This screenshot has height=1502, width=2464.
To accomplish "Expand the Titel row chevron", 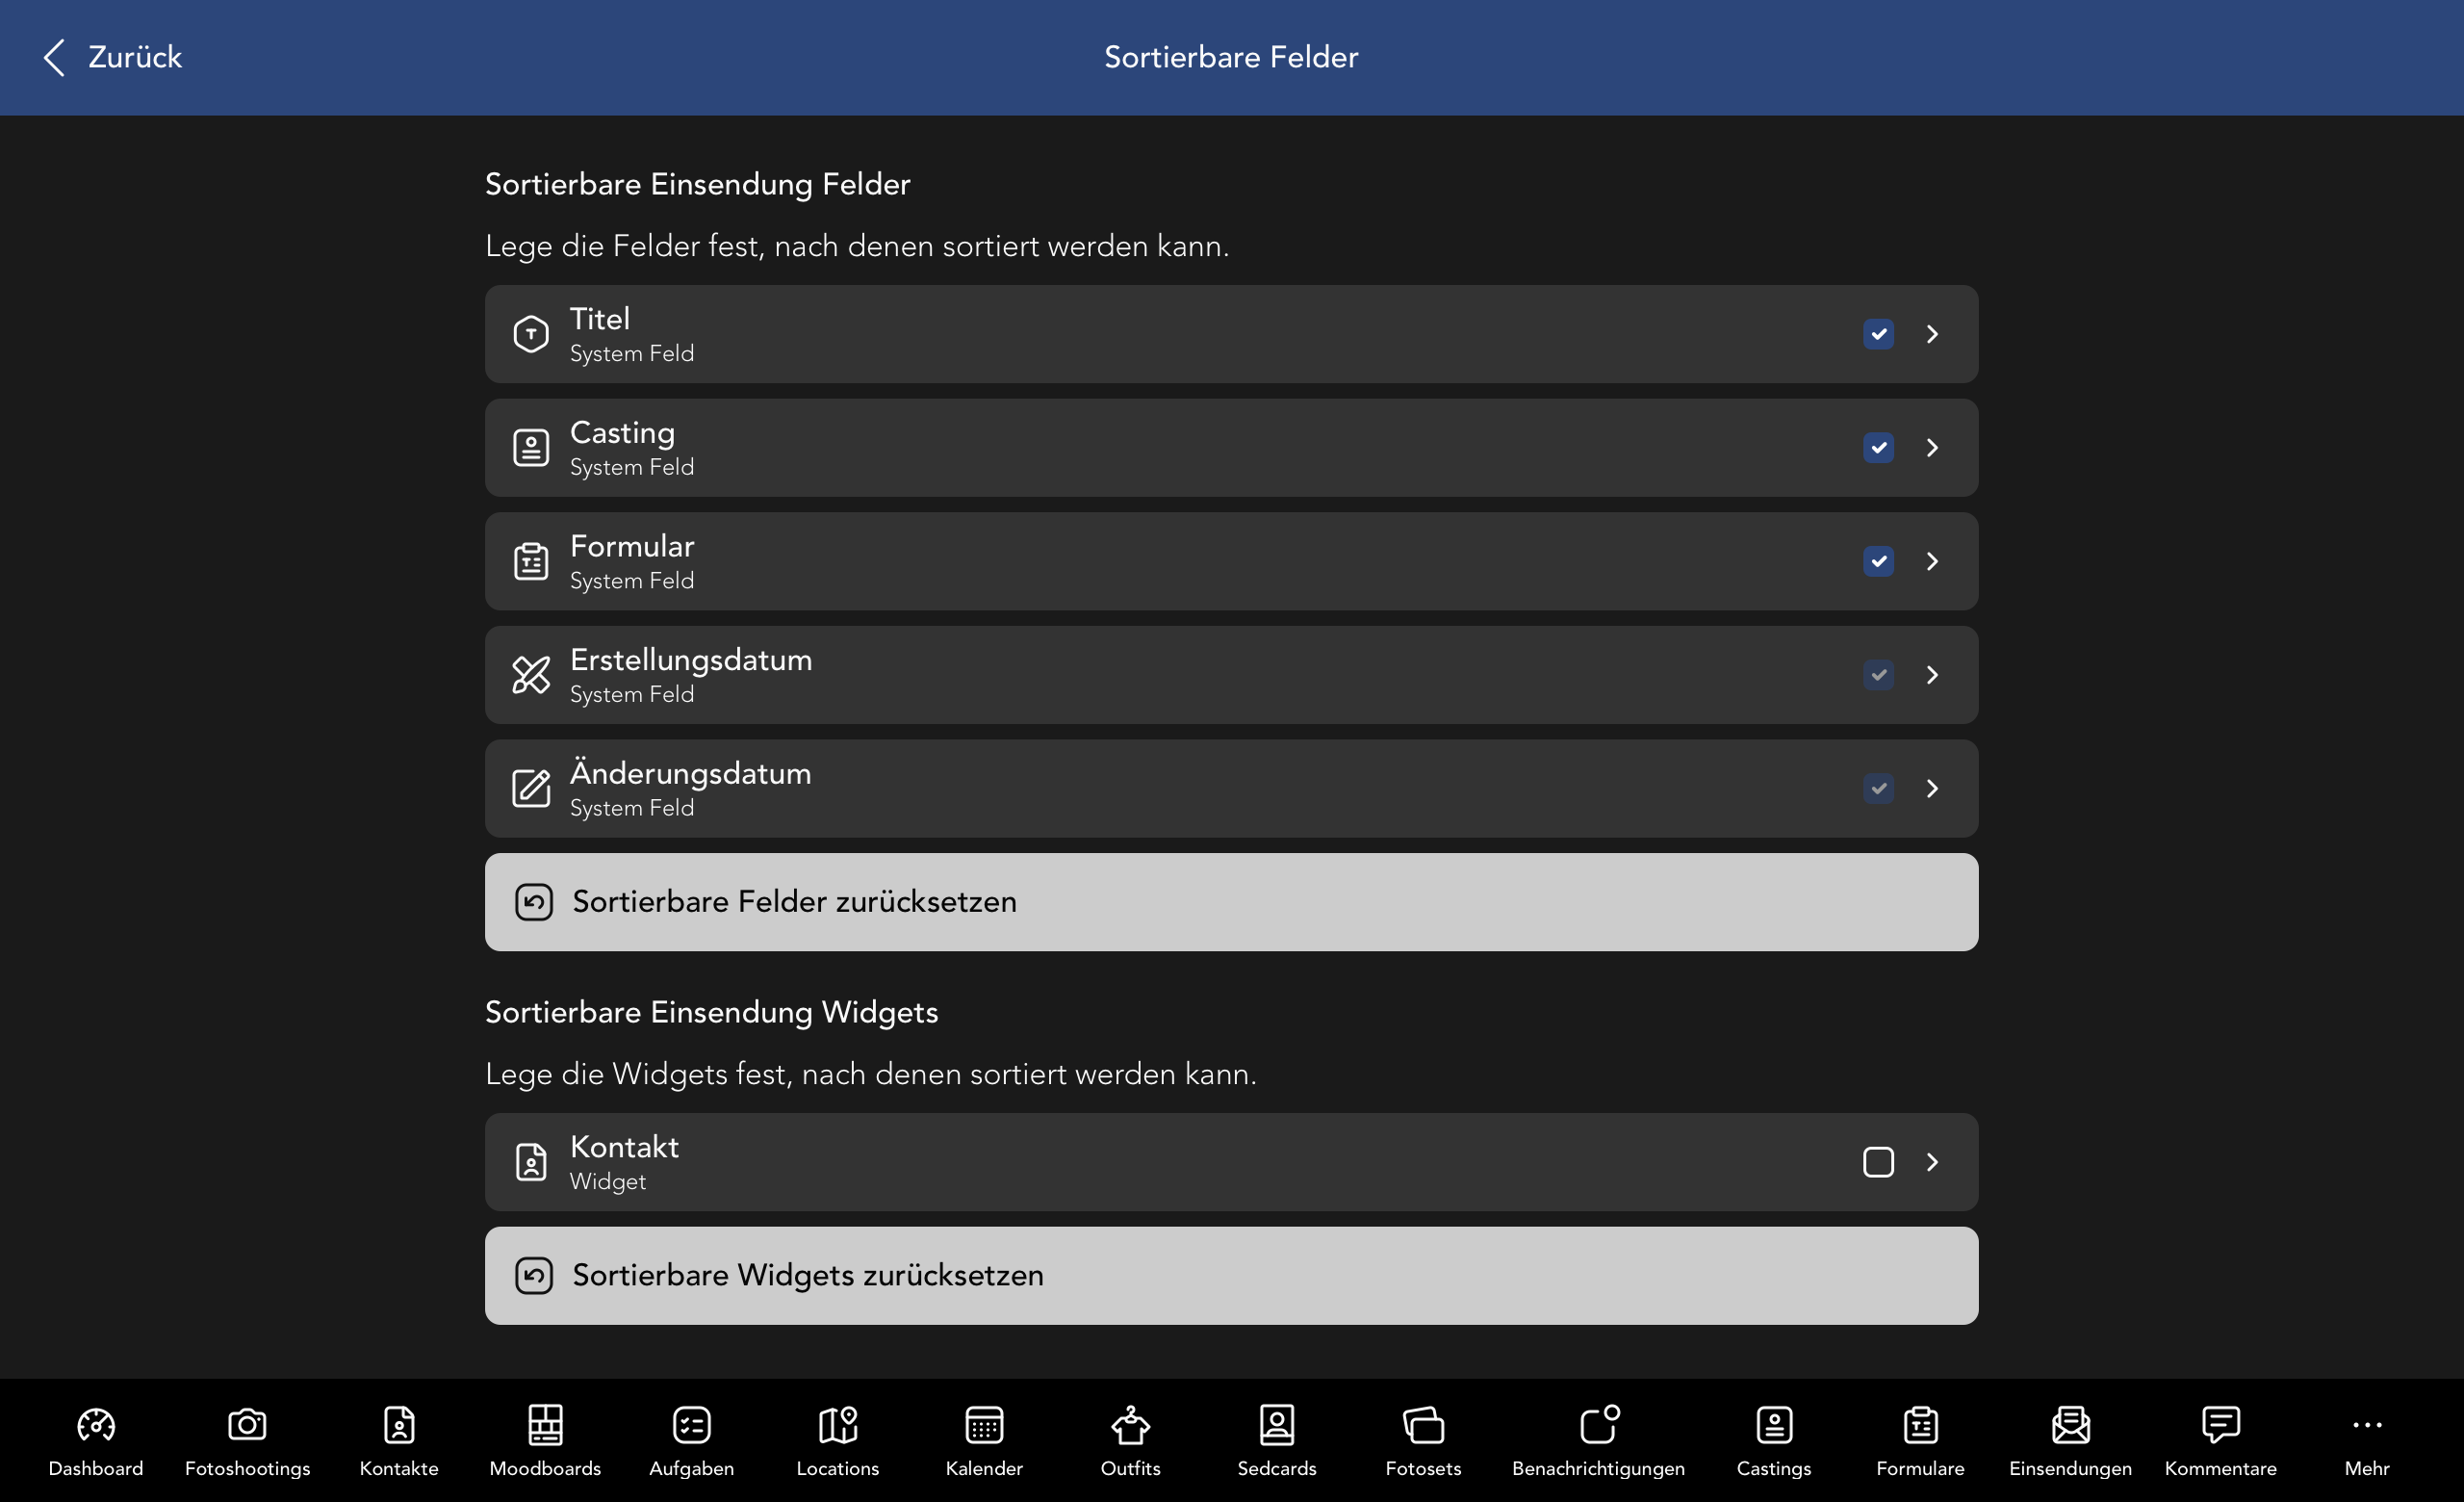I will pos(1932,334).
